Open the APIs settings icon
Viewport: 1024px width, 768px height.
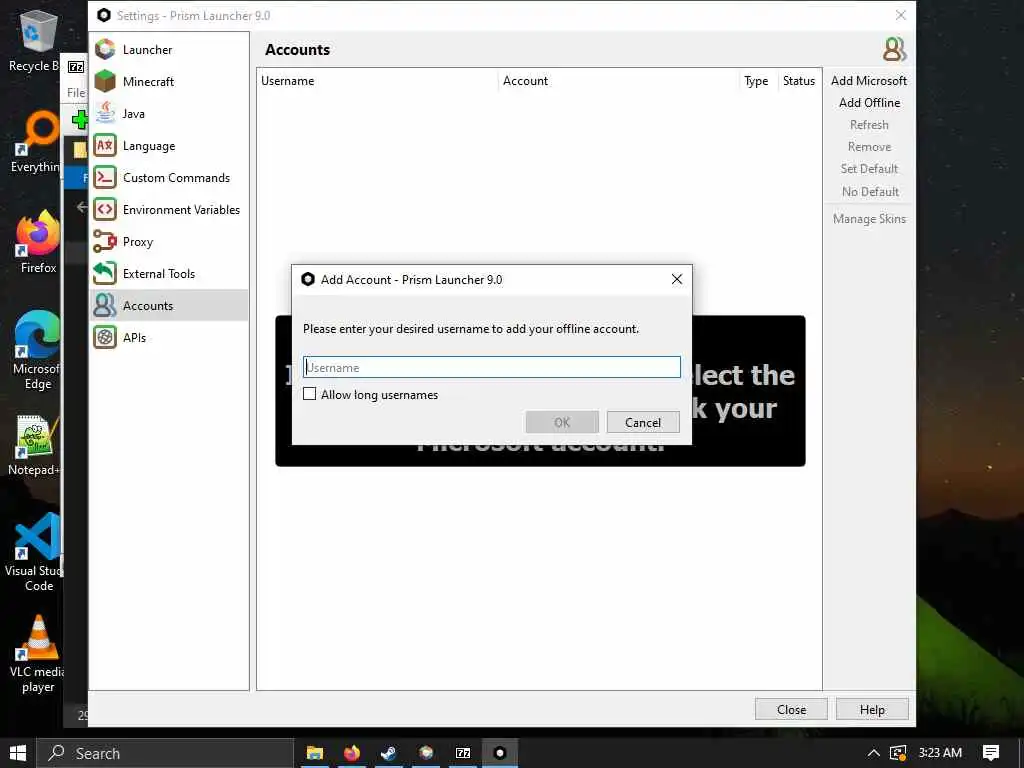[x=104, y=338]
